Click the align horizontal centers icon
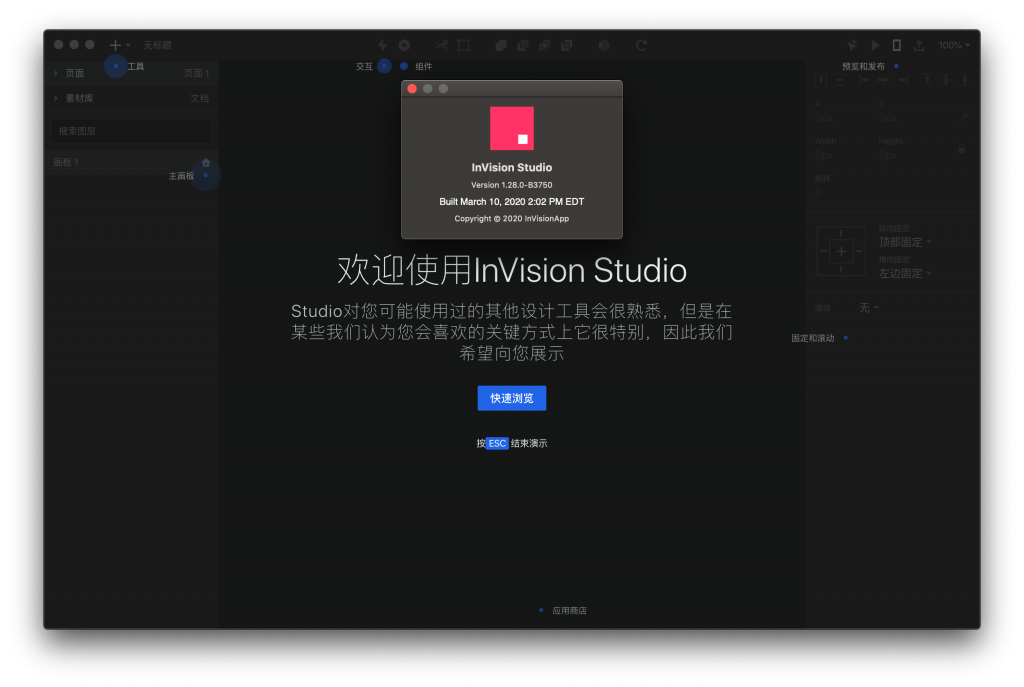 click(884, 80)
